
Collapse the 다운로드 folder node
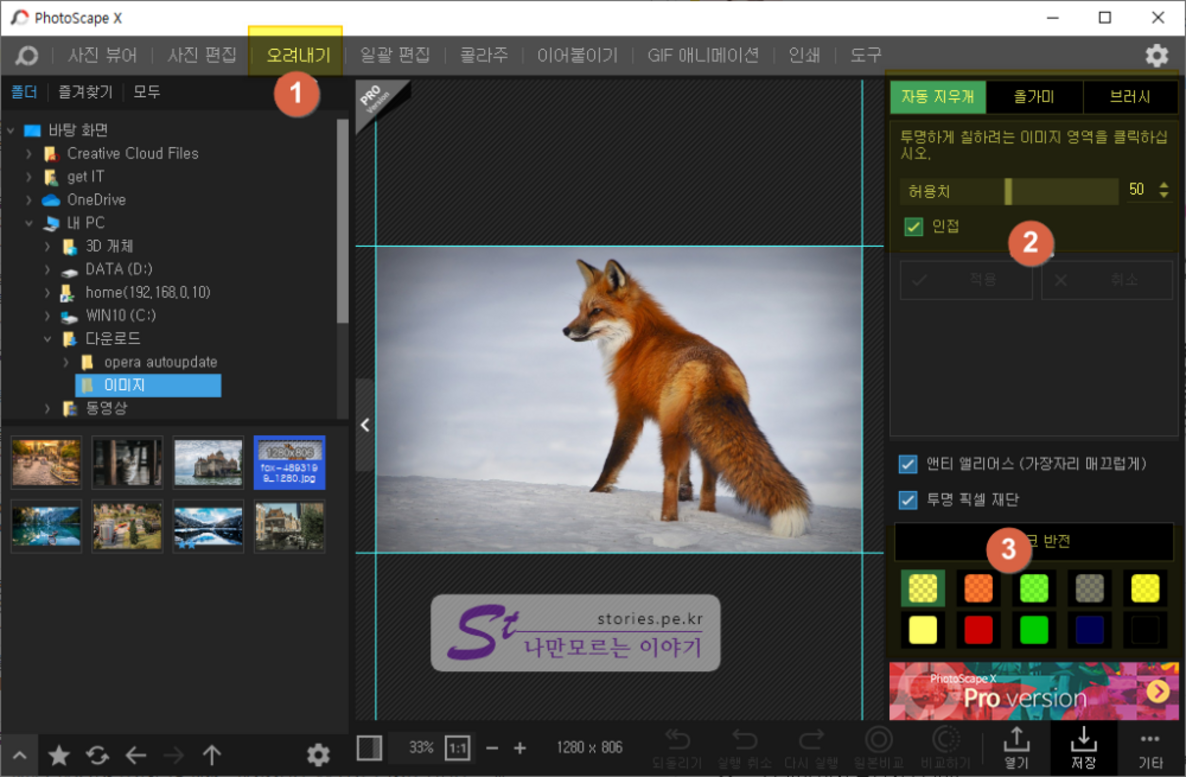[x=47, y=339]
